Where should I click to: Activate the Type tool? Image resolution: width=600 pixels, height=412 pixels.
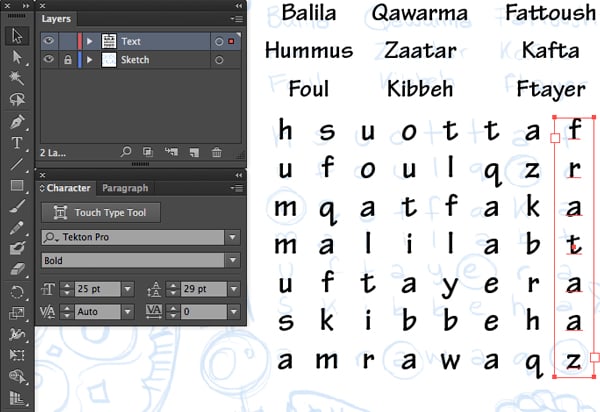[x=17, y=143]
